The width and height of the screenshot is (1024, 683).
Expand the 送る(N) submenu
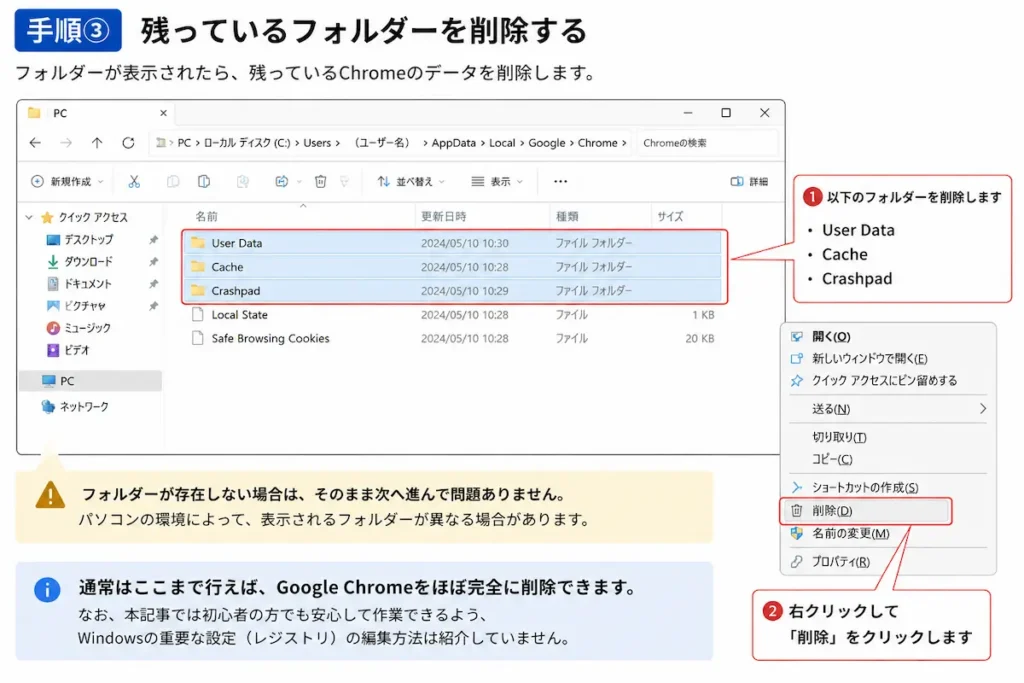pyautogui.click(x=888, y=409)
